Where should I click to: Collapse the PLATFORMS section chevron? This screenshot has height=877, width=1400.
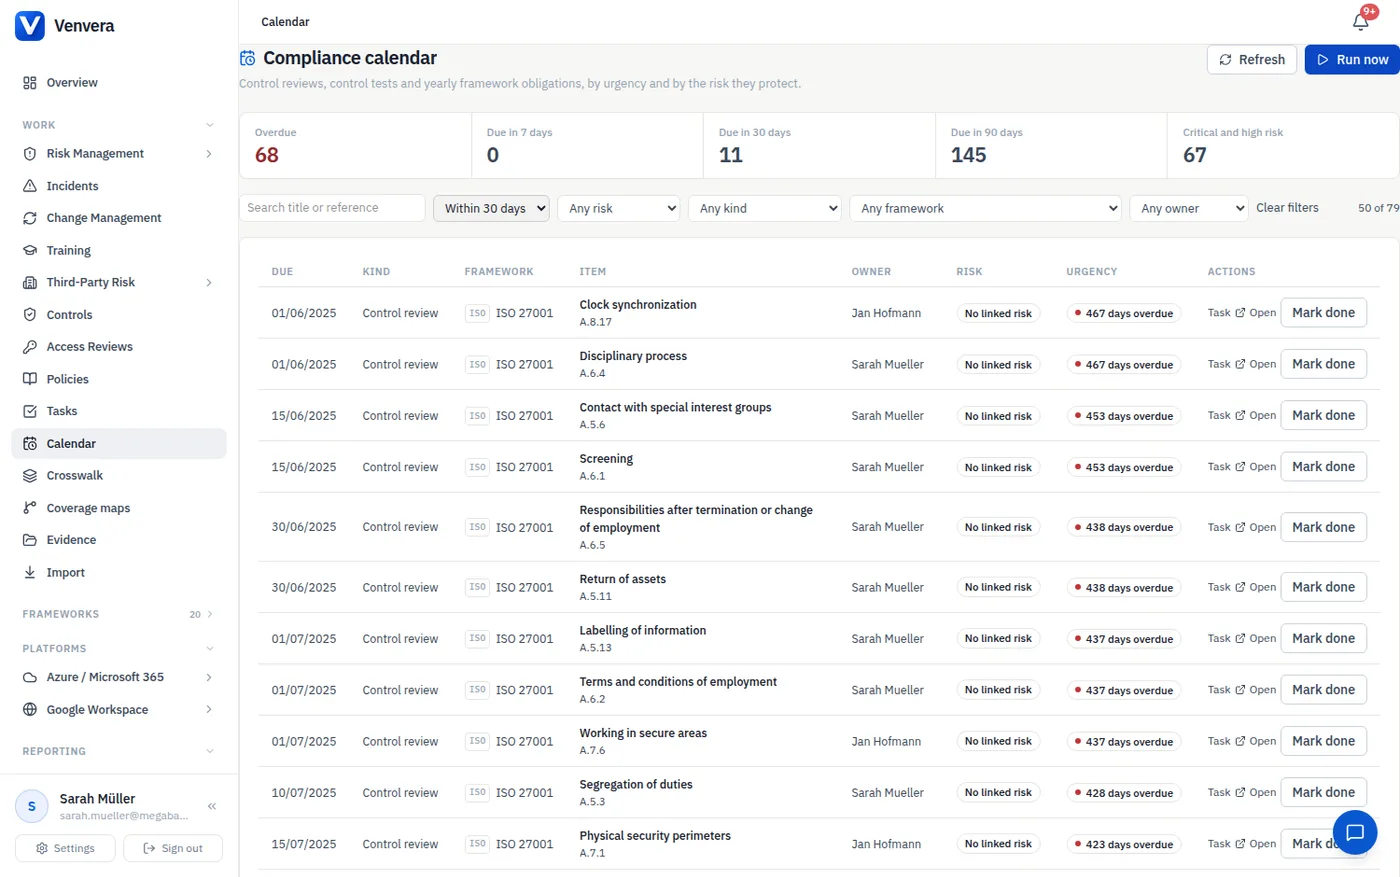click(x=209, y=649)
